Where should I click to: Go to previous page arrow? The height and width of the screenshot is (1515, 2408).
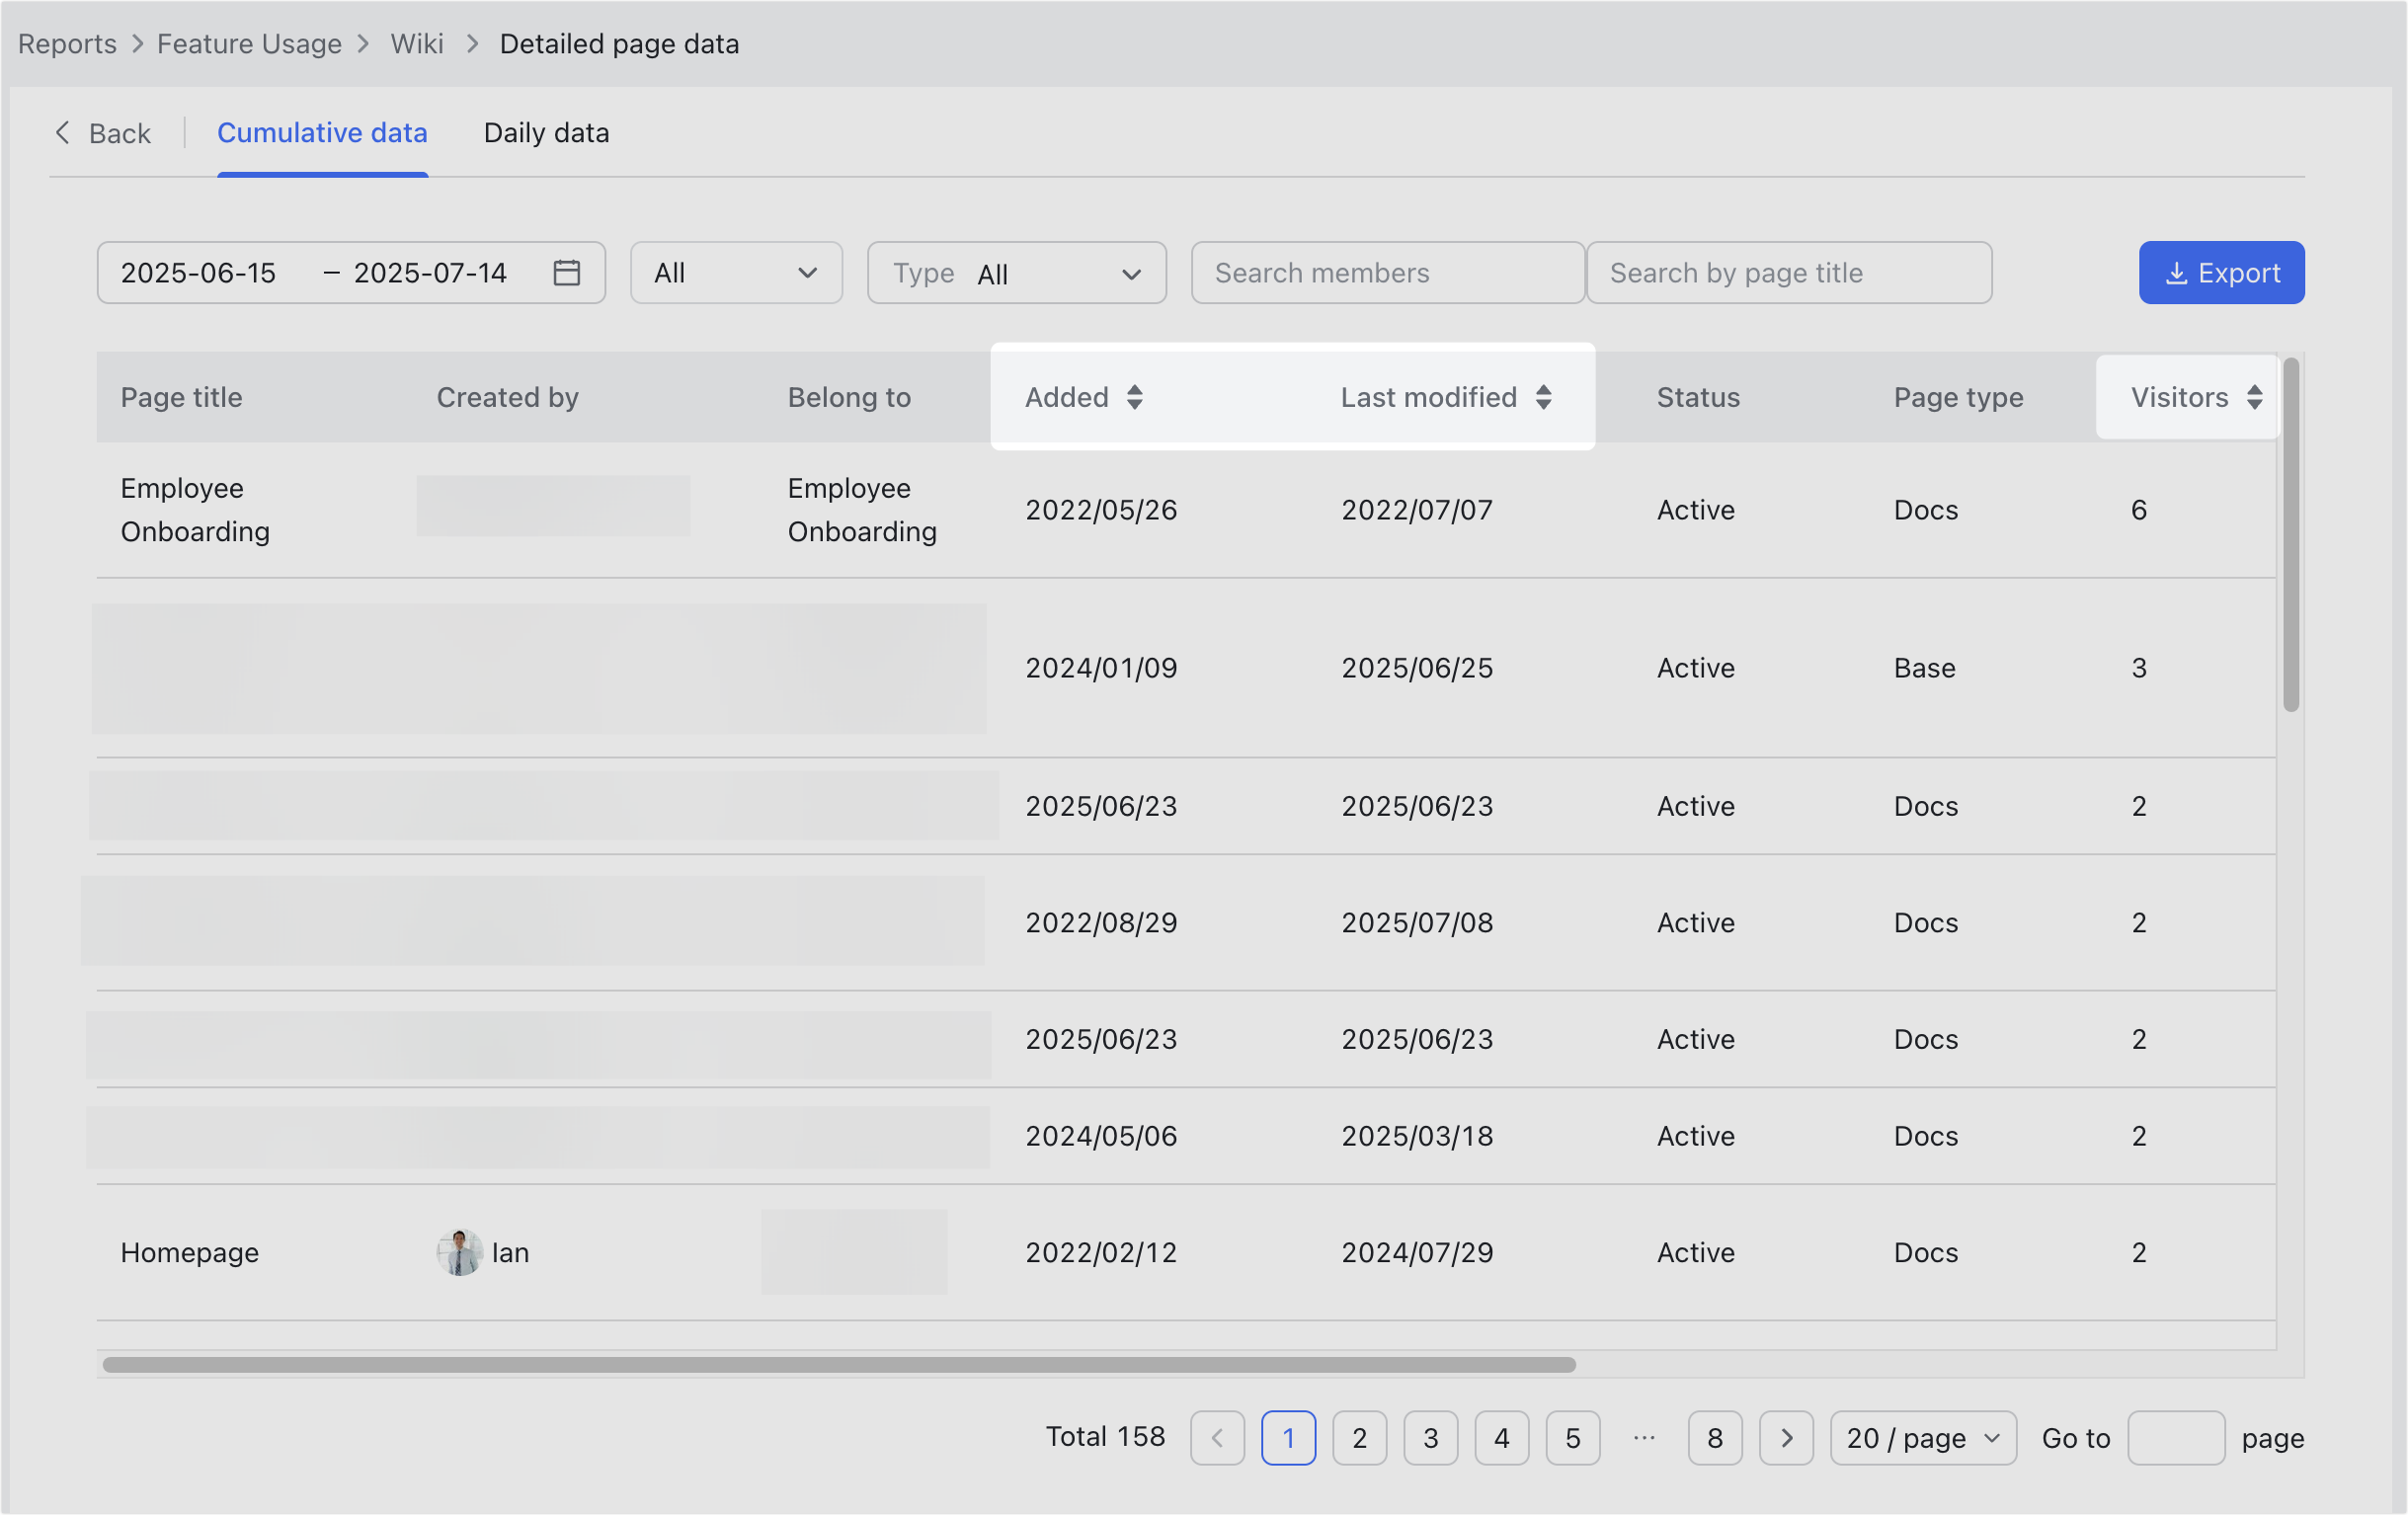pos(1217,1438)
